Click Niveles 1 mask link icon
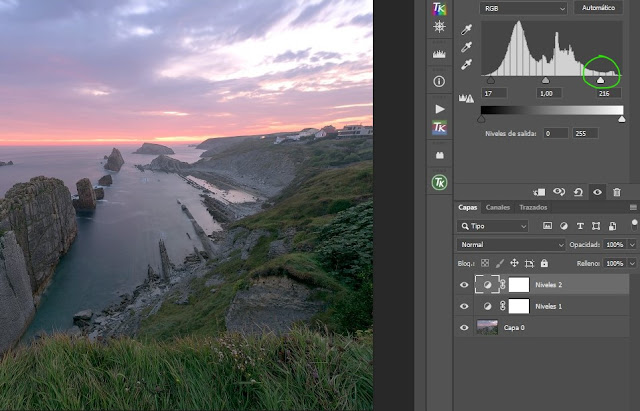 click(x=503, y=306)
